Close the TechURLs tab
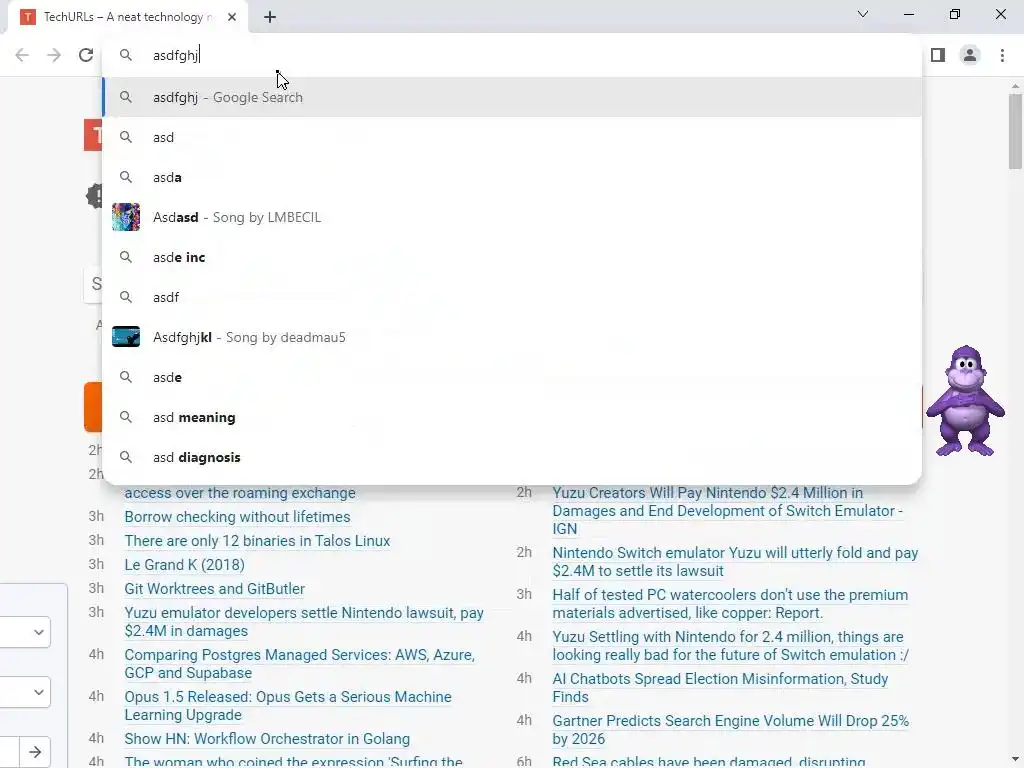The height and width of the screenshot is (768, 1024). point(232,17)
